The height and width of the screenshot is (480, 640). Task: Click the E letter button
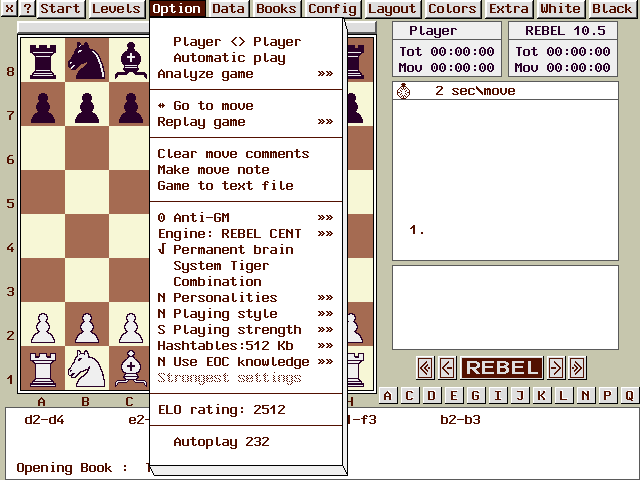pos(453,396)
